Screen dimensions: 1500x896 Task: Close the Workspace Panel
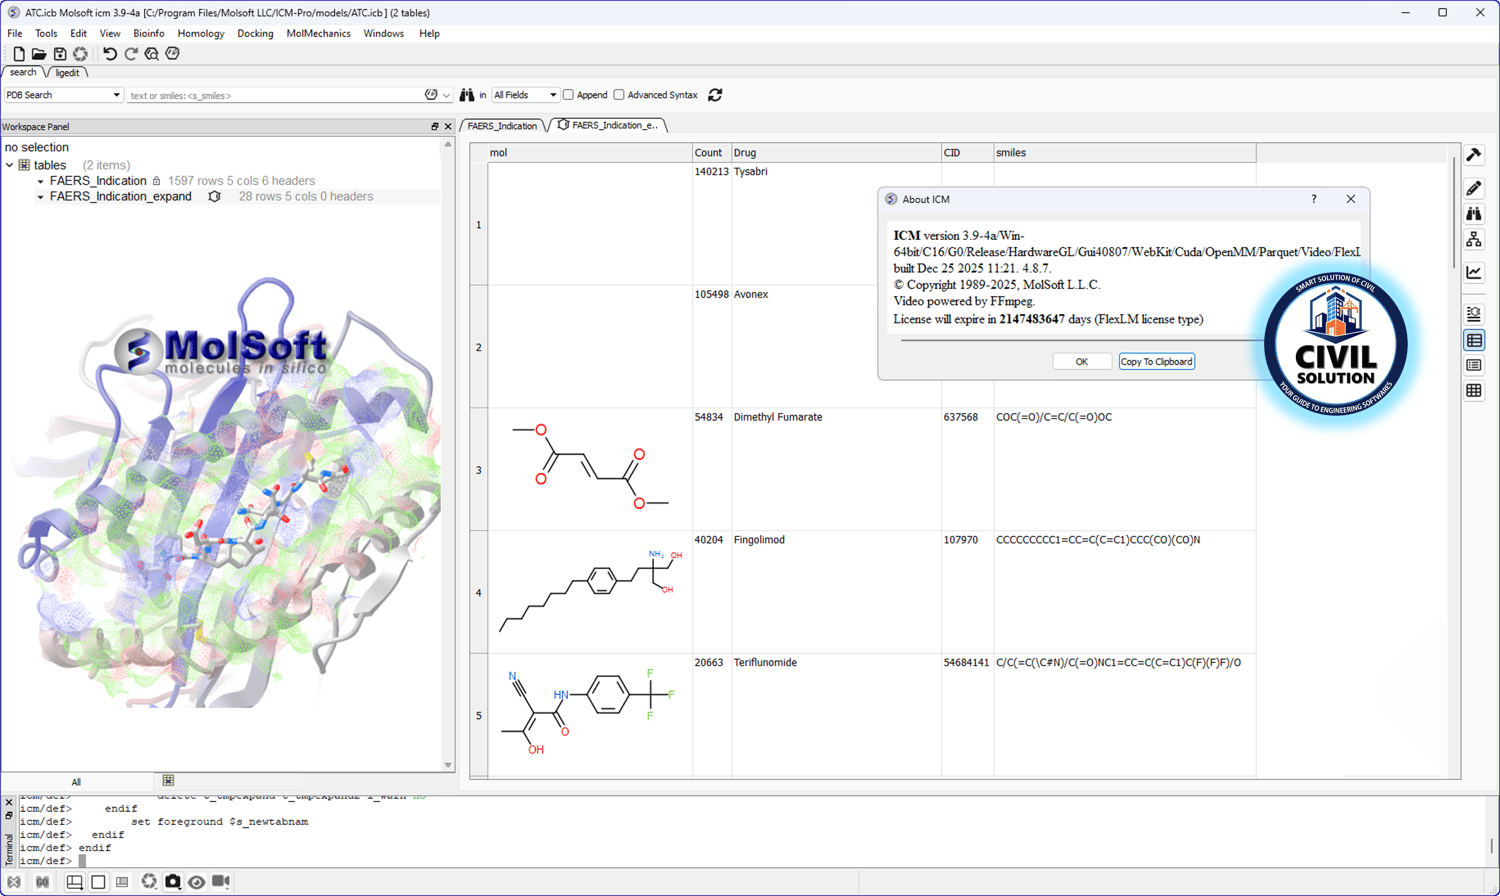point(448,127)
